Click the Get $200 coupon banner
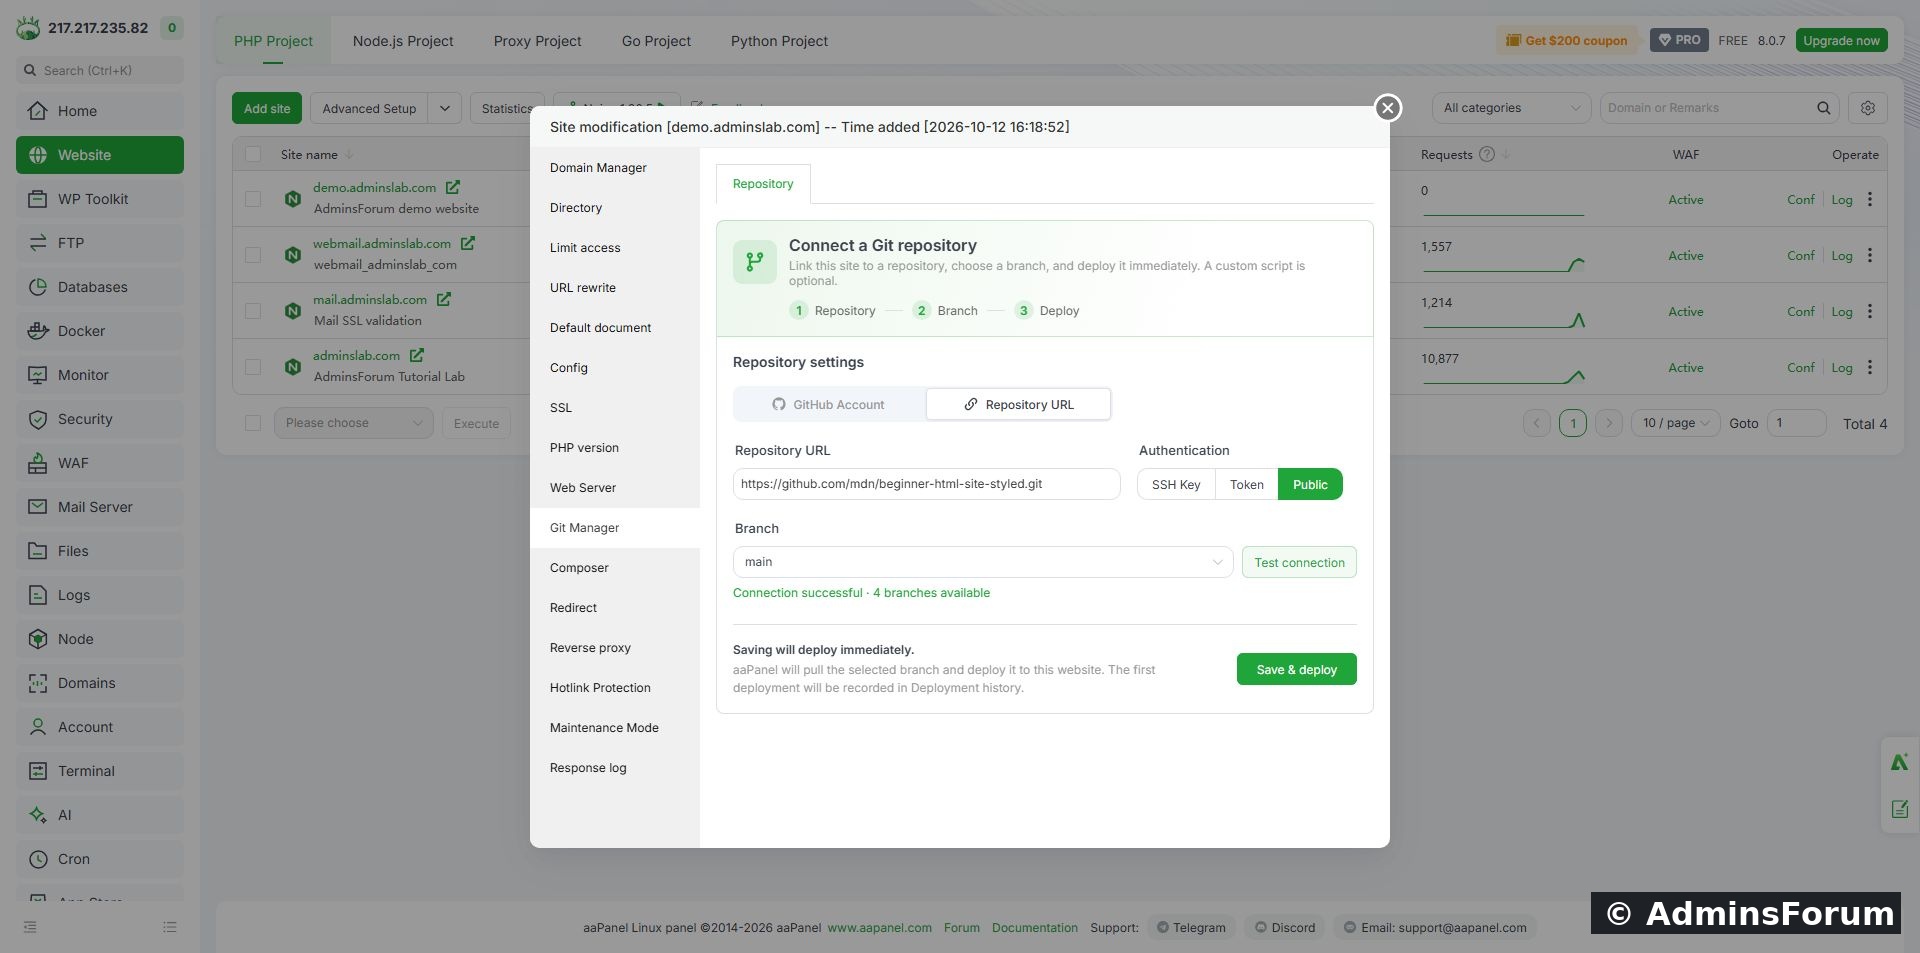 click(1567, 40)
